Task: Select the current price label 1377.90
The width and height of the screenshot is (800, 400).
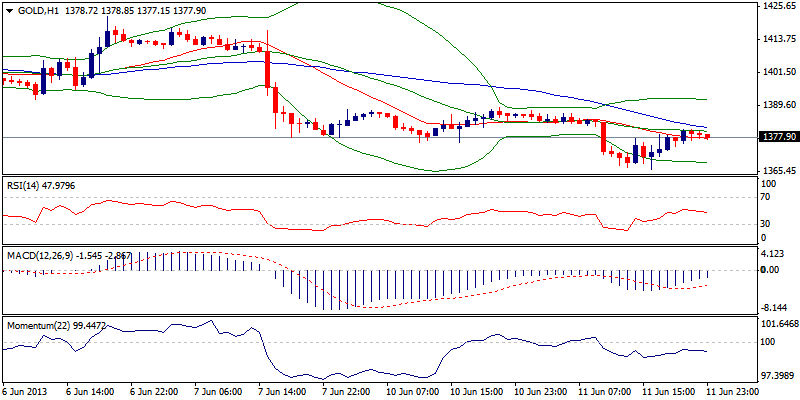Action: tap(777, 137)
